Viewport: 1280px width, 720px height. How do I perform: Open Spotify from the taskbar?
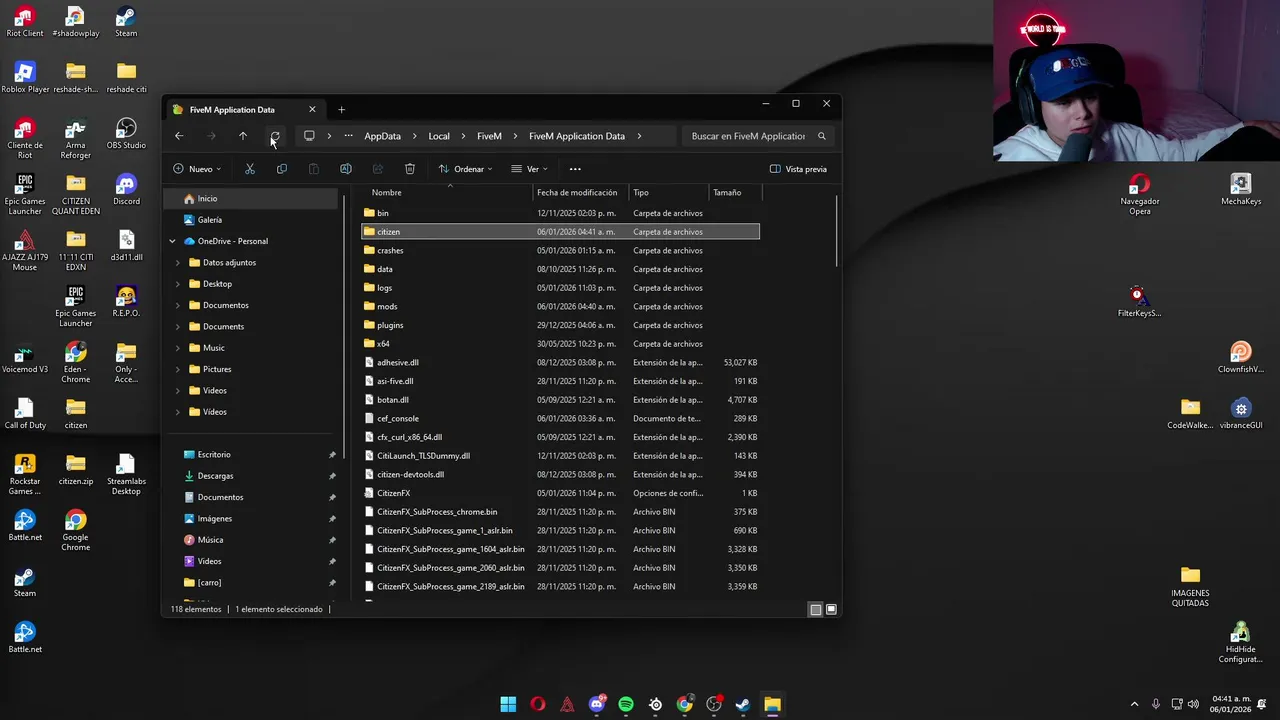point(626,704)
